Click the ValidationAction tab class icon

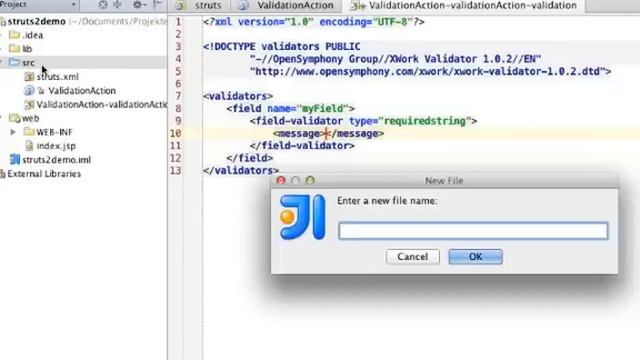(x=244, y=5)
